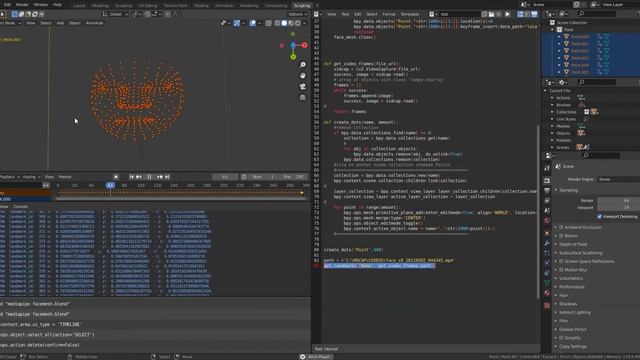Open the Options dropdown in viewport

coord(297,14)
